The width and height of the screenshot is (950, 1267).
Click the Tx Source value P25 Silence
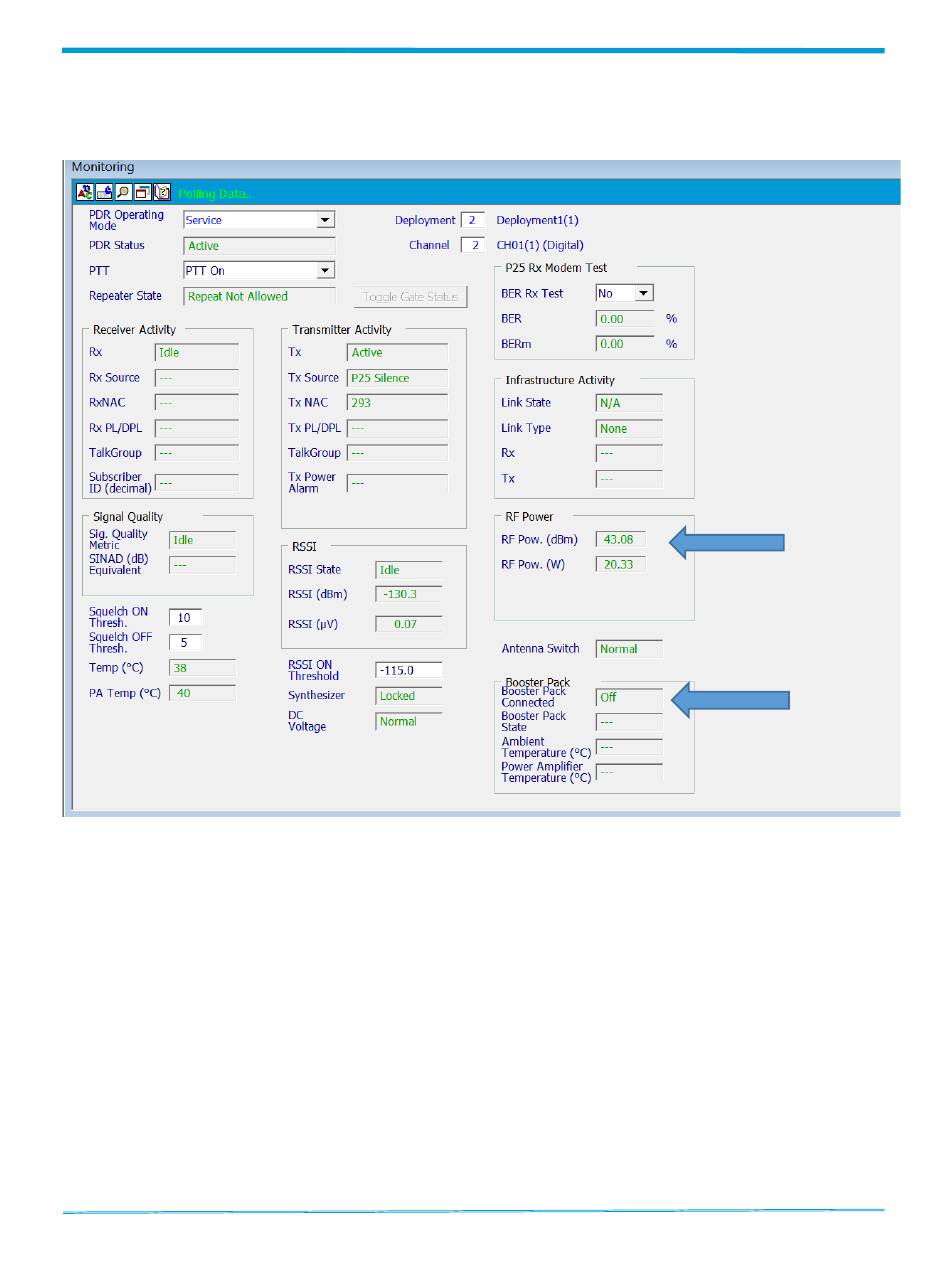398,377
